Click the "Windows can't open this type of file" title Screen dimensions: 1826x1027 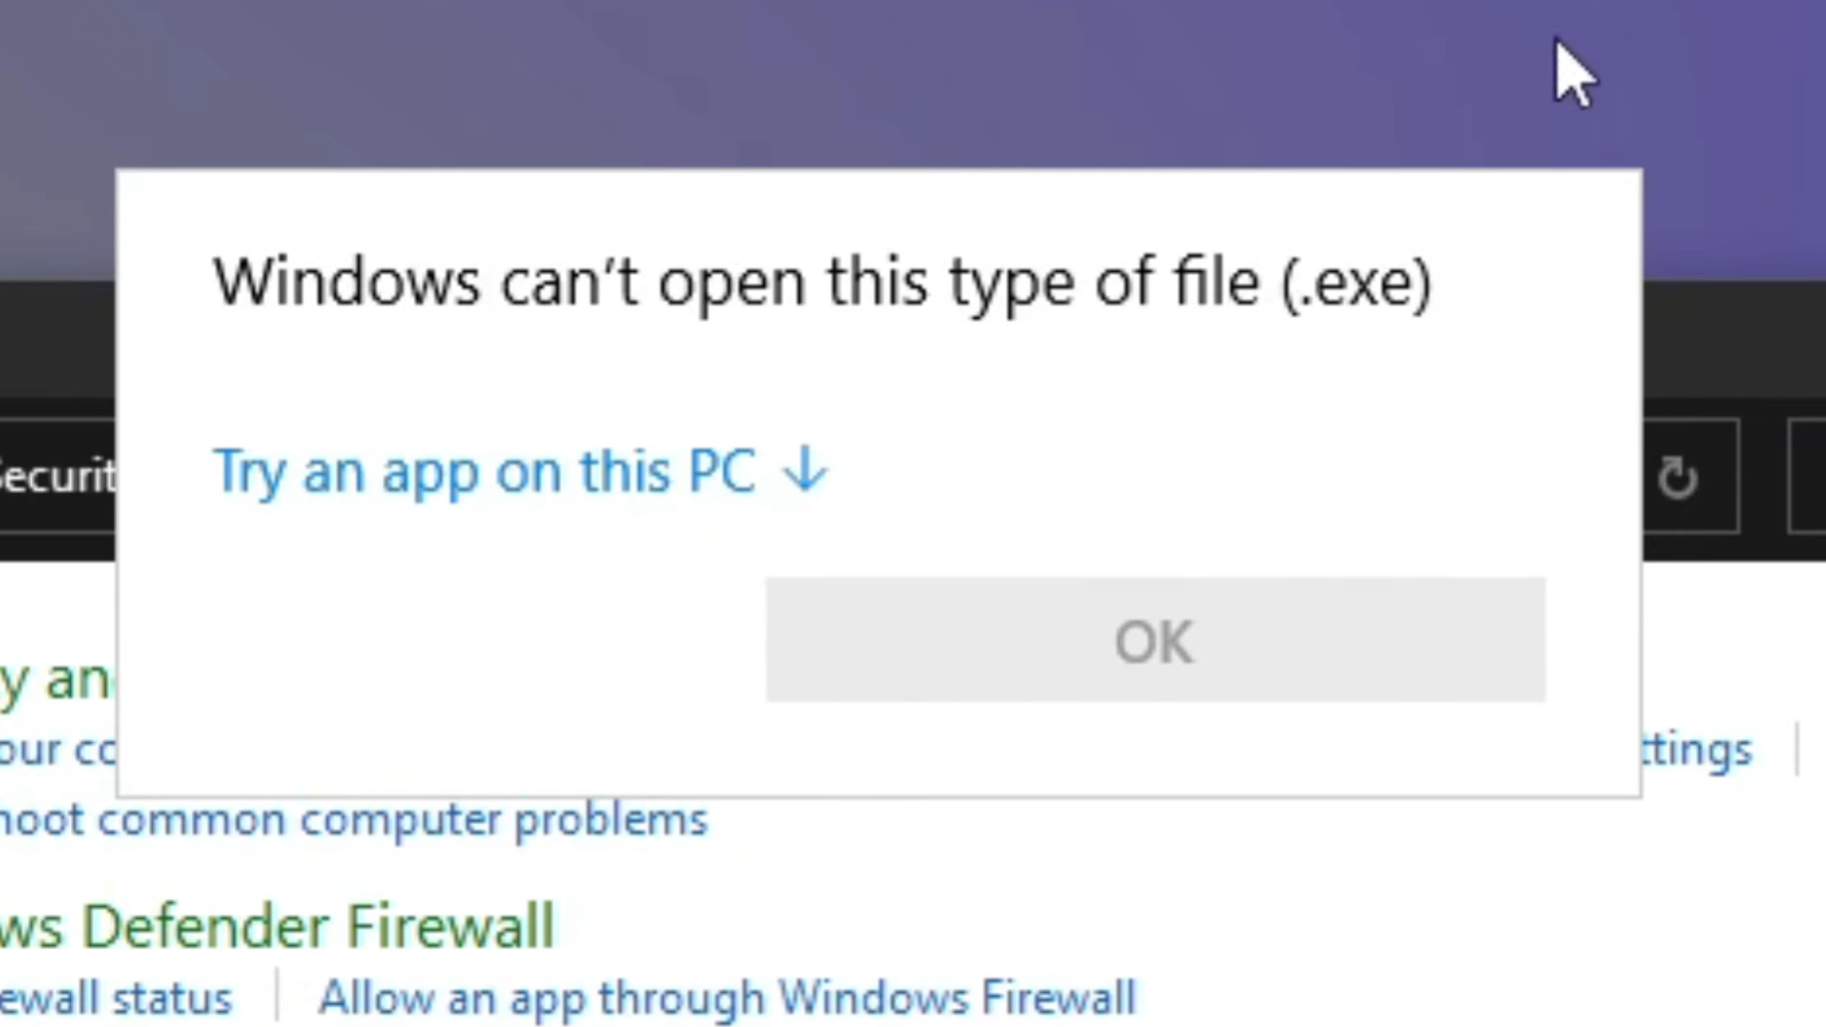coord(823,282)
